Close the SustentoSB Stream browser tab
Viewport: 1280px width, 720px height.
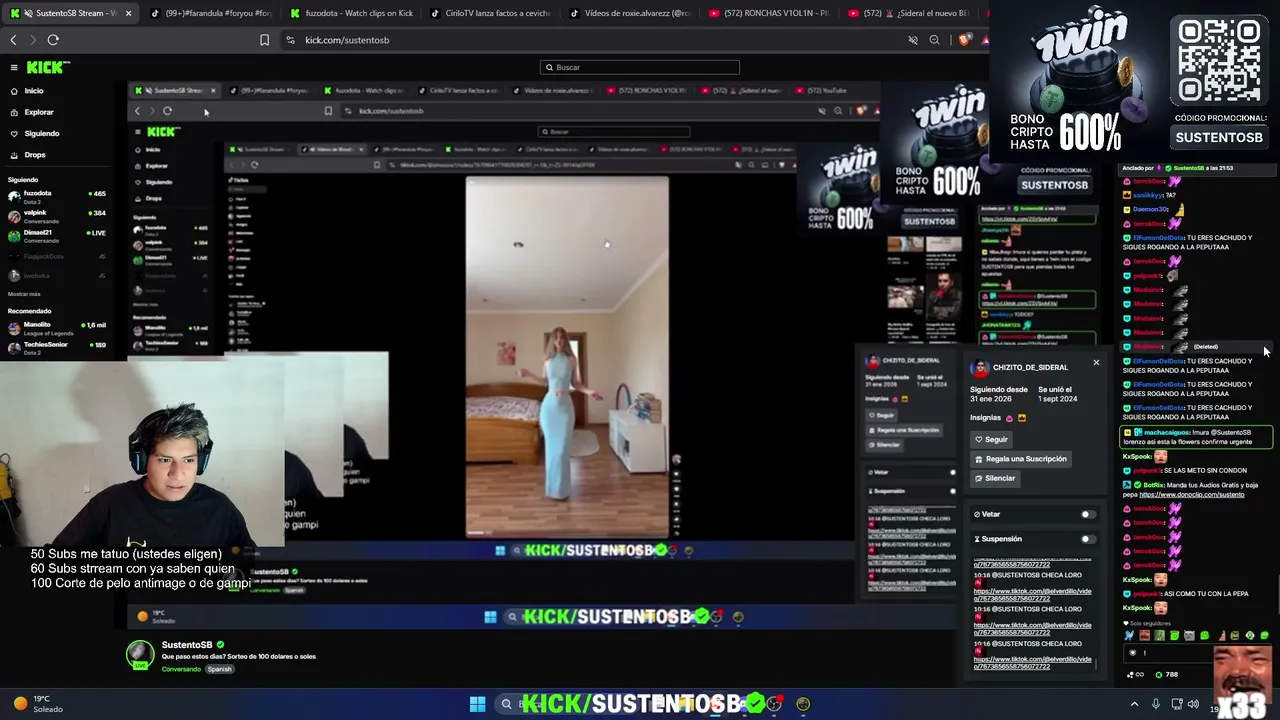[128, 14]
